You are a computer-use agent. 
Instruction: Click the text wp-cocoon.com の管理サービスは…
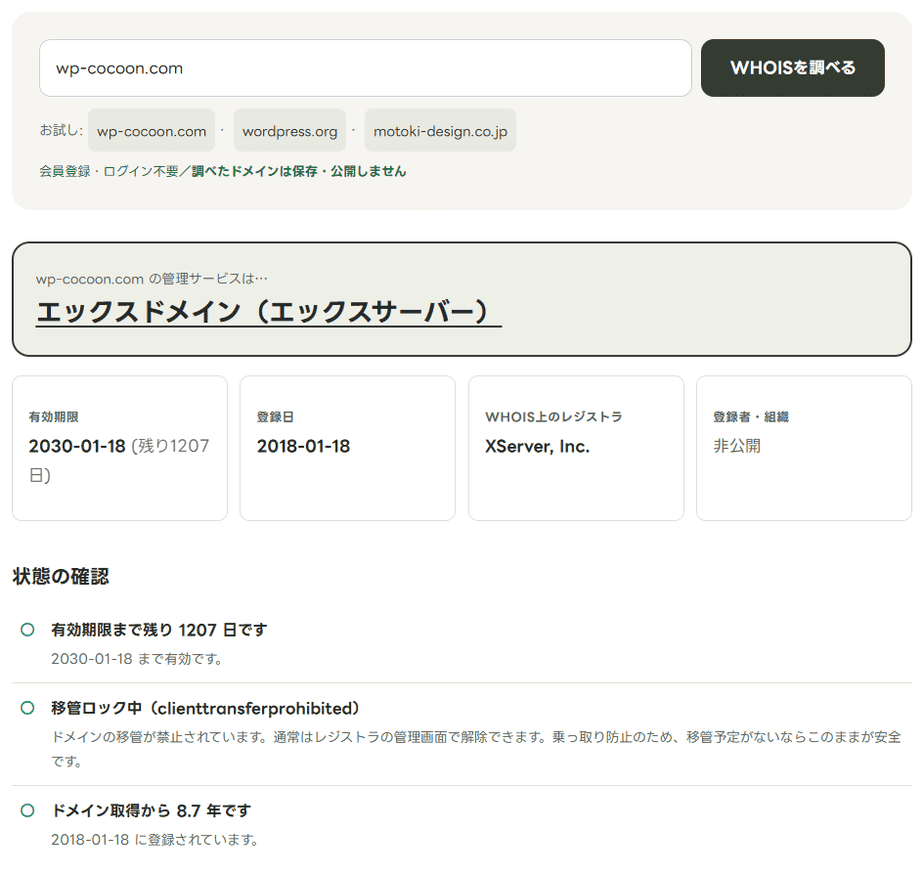click(x=151, y=279)
